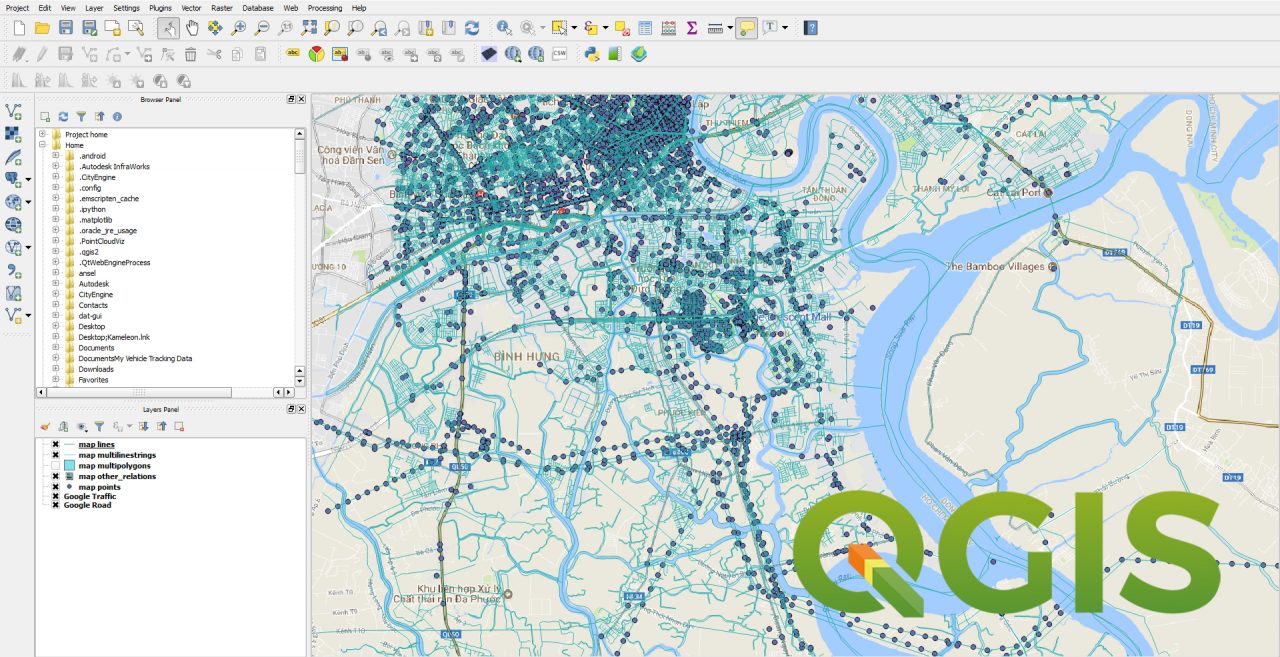
Task: Undock the Browser Panel with float button
Action: pyautogui.click(x=291, y=99)
